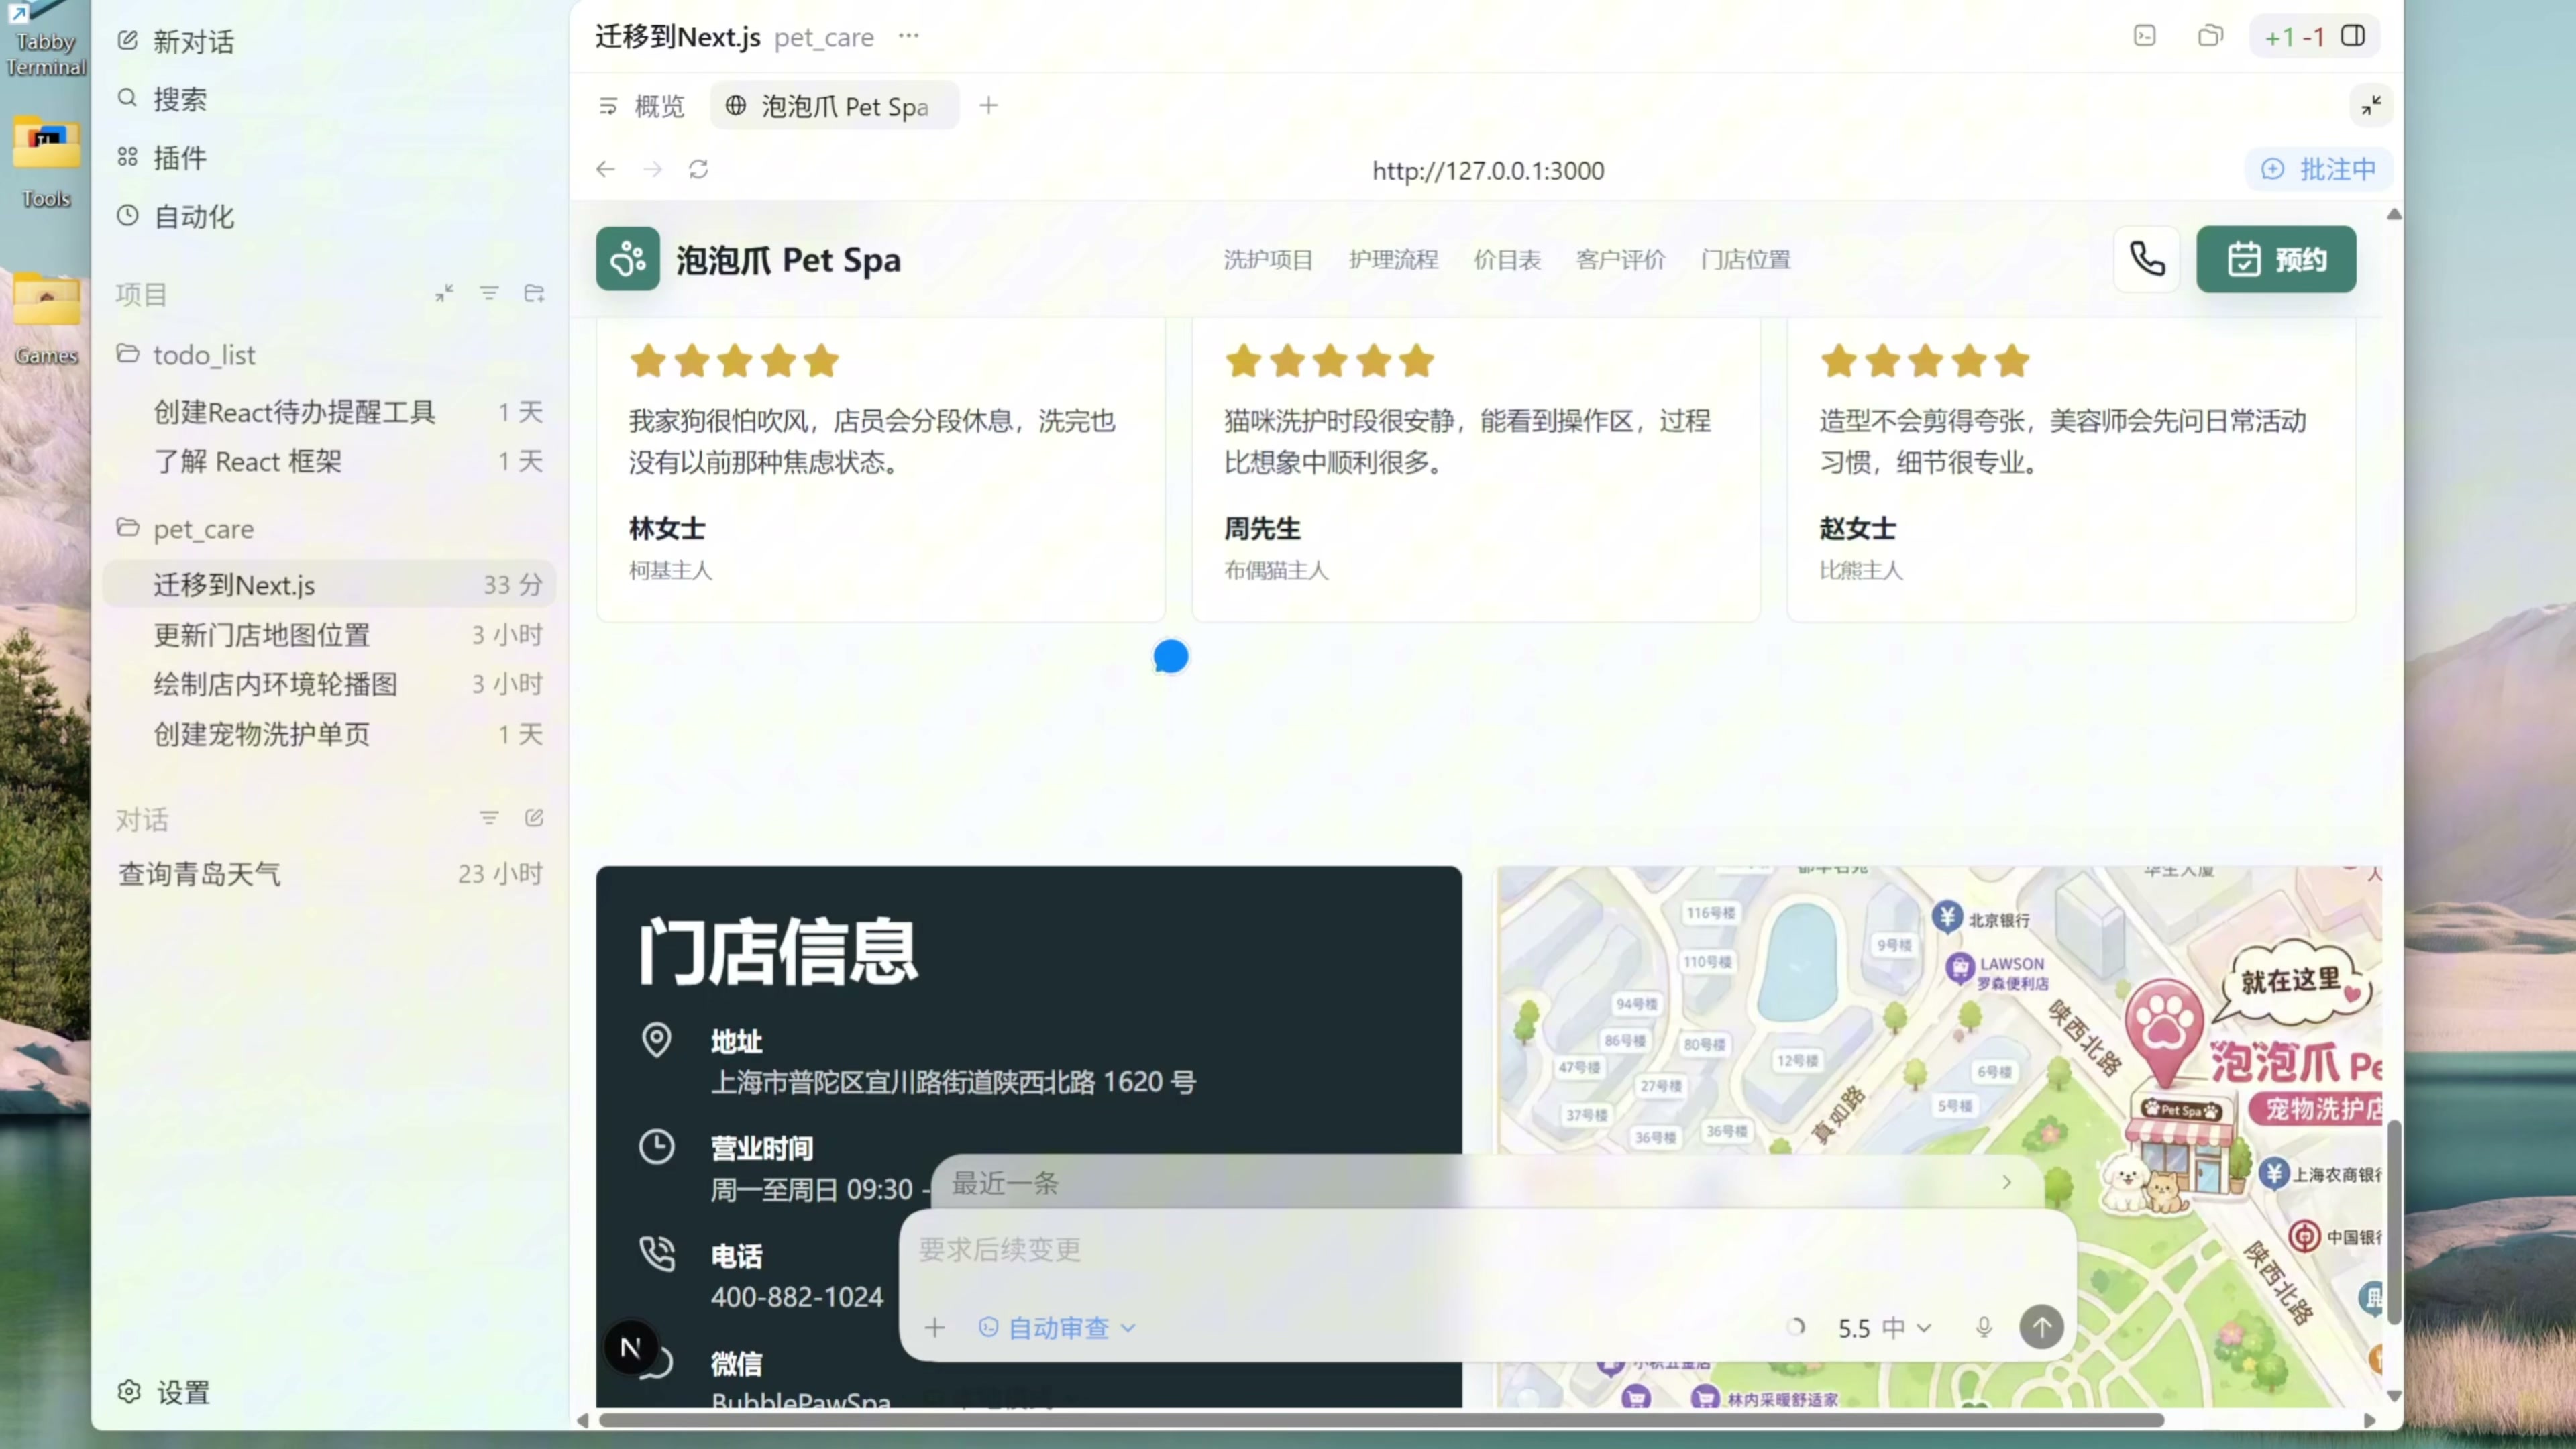Toggle the 批注中 annotation mode
The image size is (2576, 1449).
(x=2318, y=169)
